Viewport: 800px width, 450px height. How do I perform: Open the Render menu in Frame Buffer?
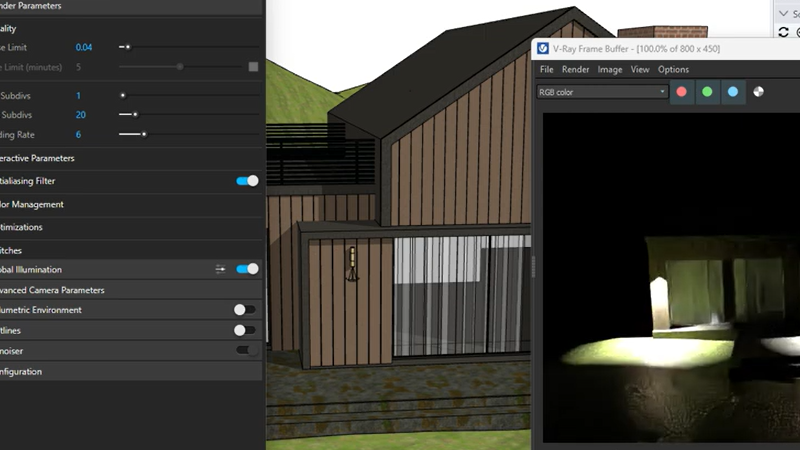click(575, 70)
